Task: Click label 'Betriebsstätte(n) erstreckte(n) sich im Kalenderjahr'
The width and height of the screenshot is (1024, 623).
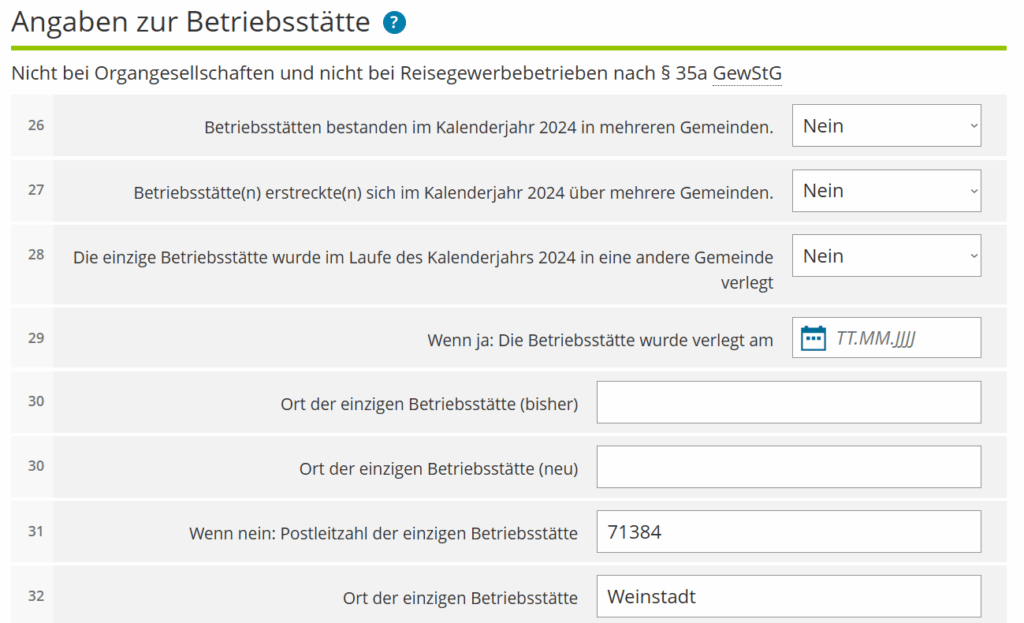Action: [453, 193]
